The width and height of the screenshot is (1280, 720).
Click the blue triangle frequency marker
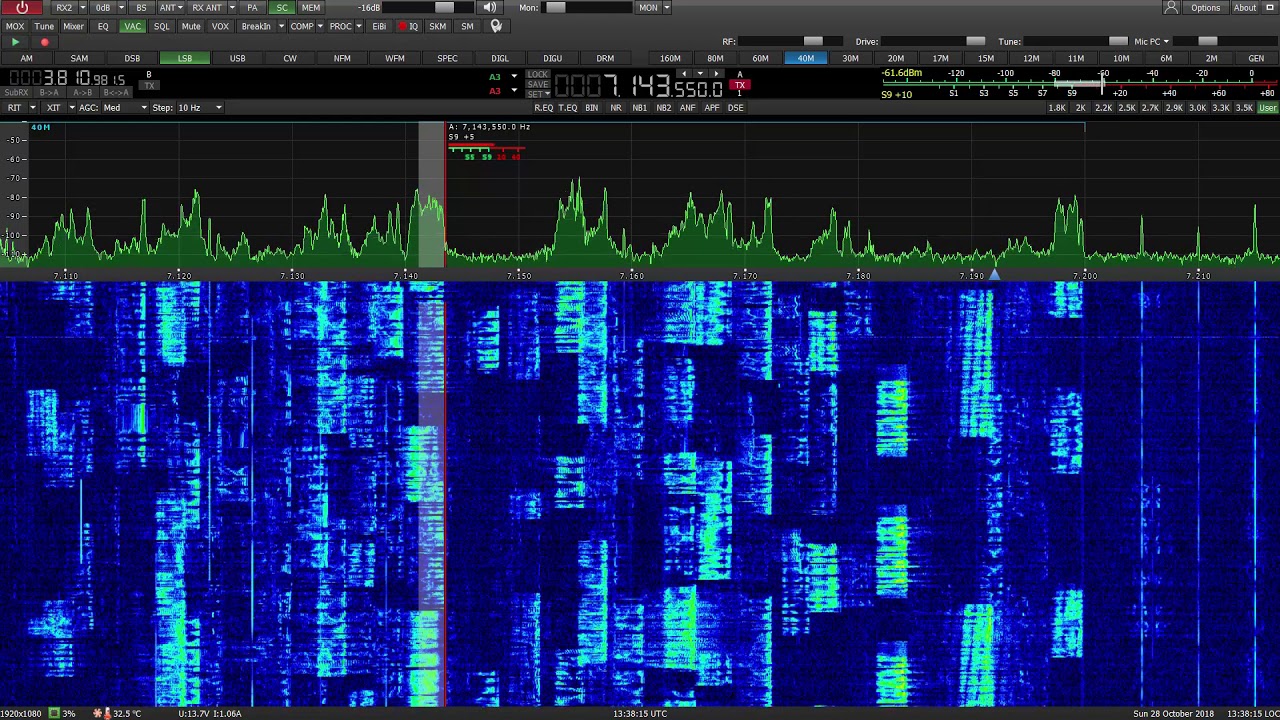tap(994, 274)
